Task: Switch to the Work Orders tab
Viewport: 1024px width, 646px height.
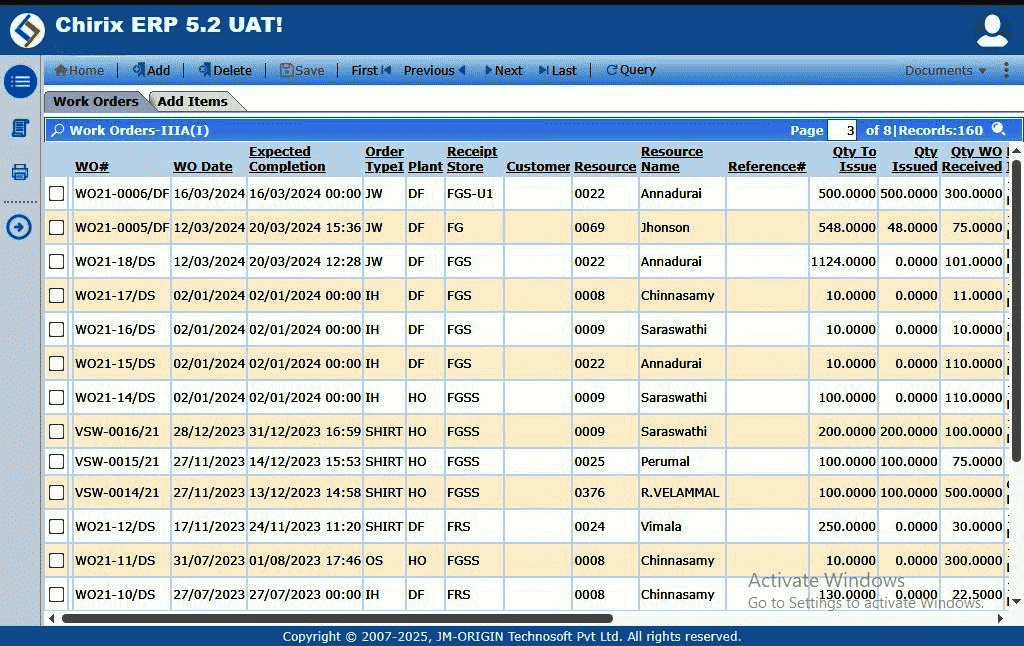Action: (96, 101)
